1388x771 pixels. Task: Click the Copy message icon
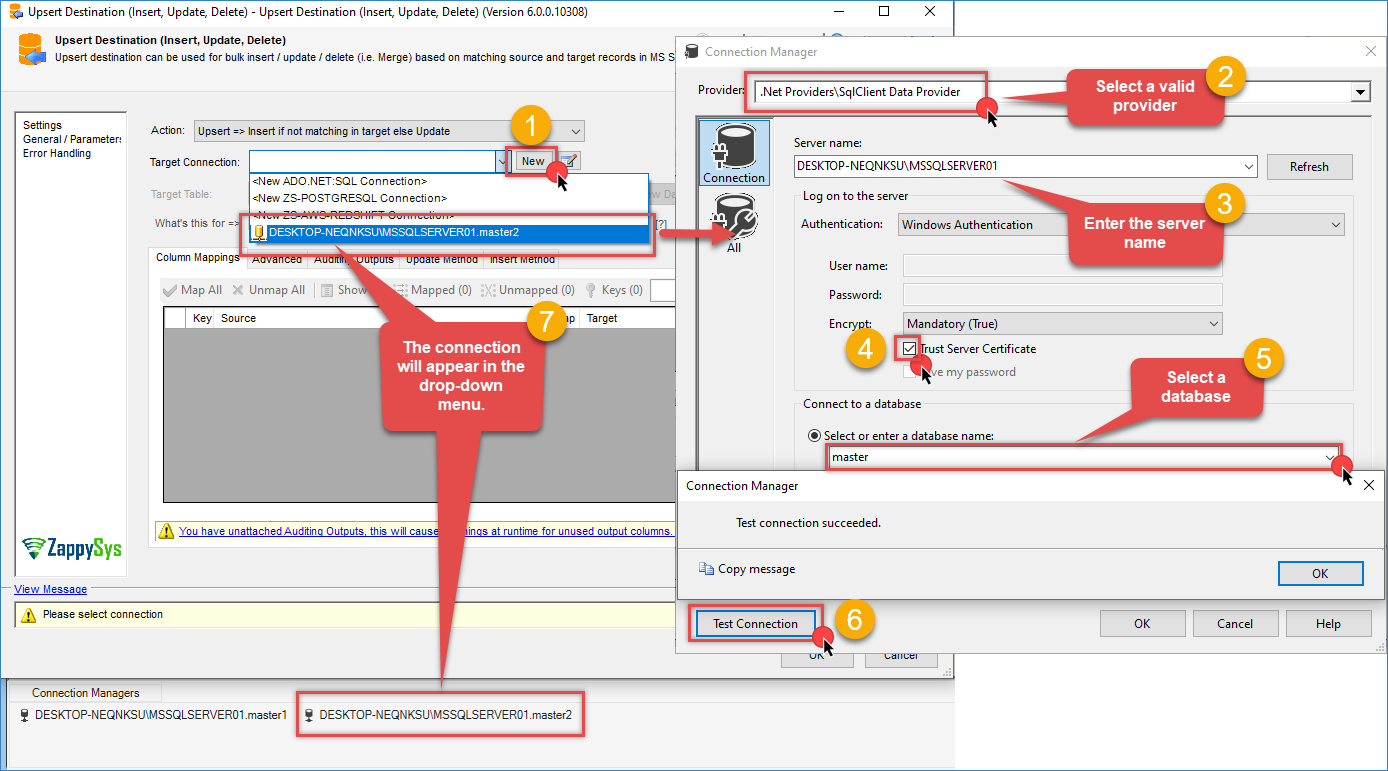click(706, 569)
